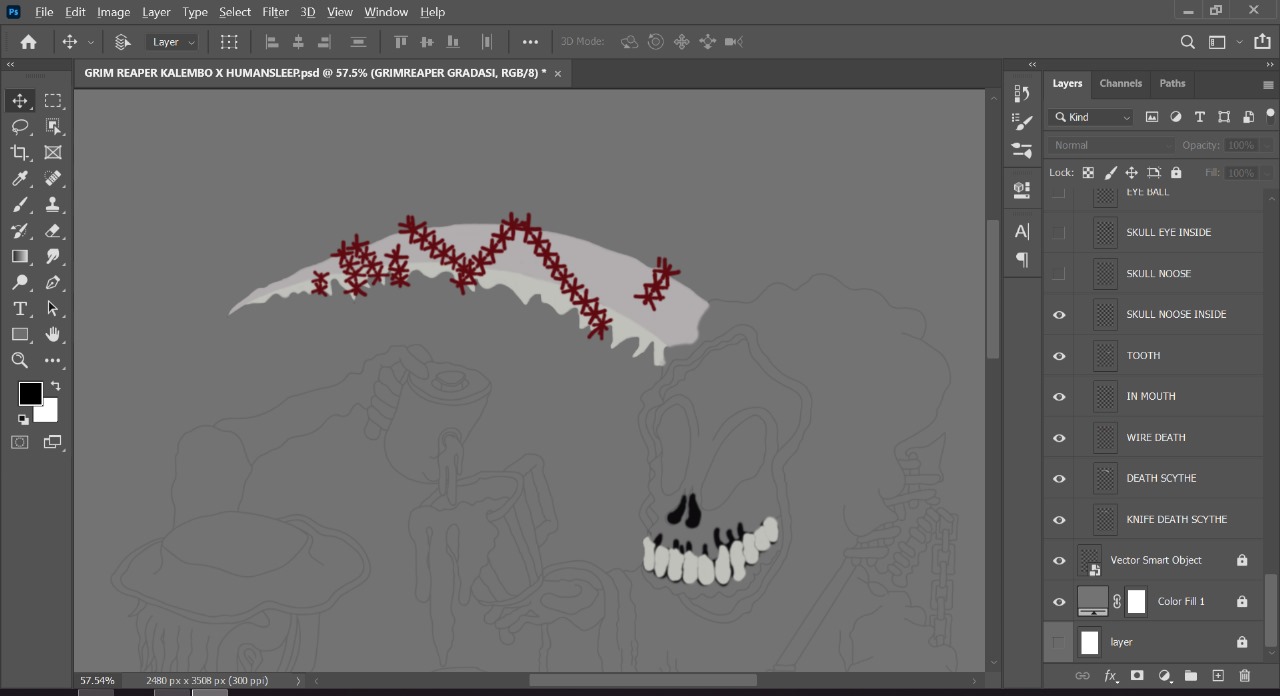1280x696 pixels.
Task: Select the Path Selection tool
Action: pos(53,309)
